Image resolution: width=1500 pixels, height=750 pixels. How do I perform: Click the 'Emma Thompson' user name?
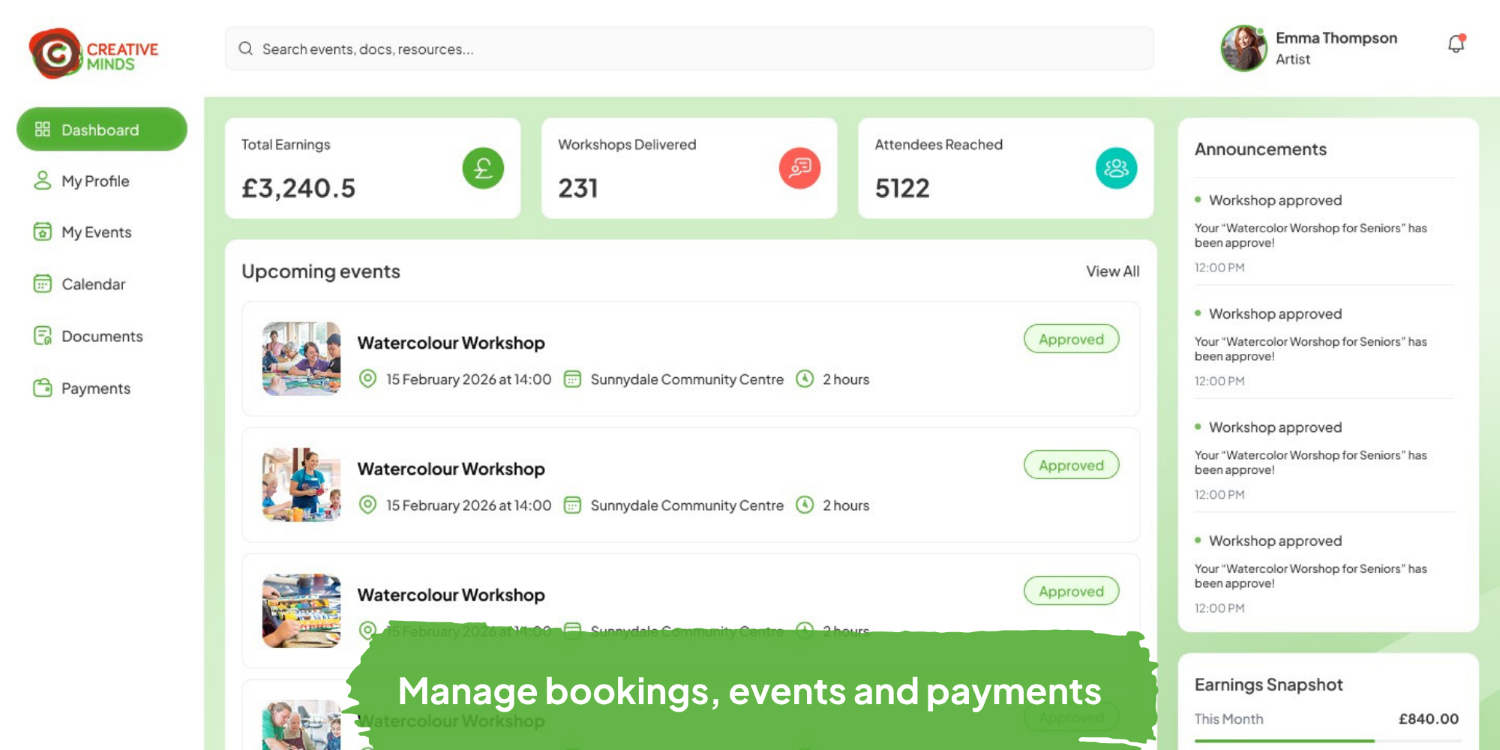(x=1336, y=38)
